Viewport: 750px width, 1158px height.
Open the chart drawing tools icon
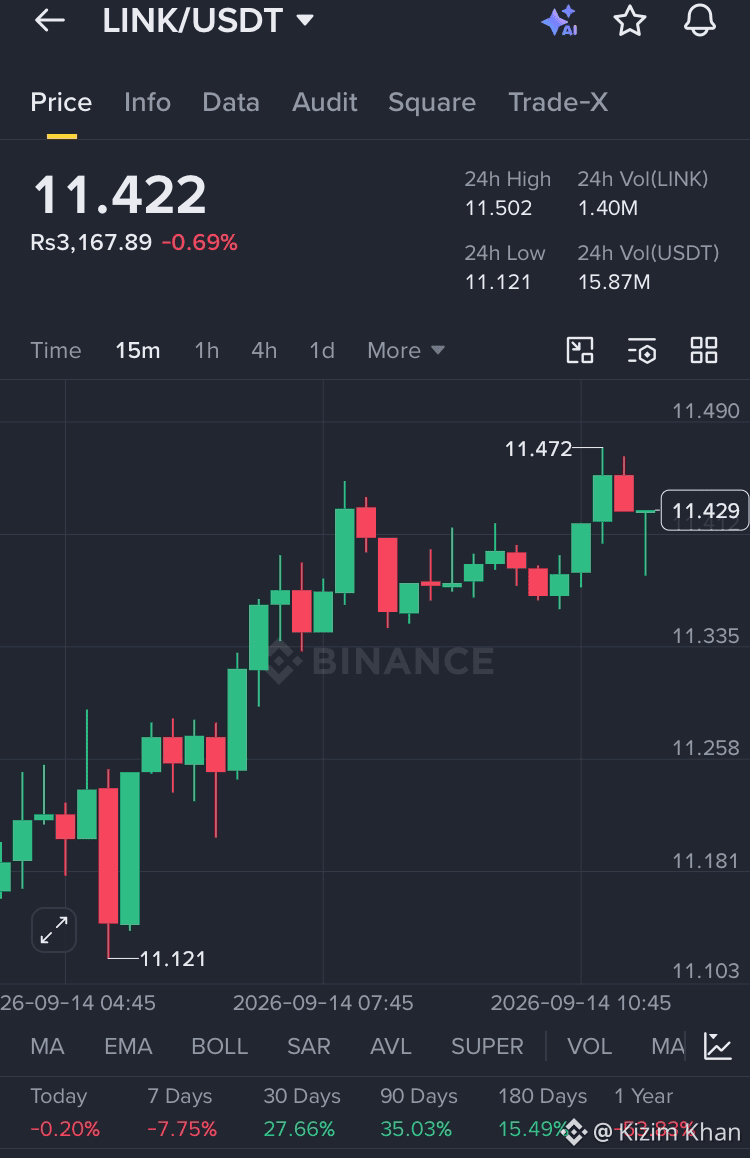pyautogui.click(x=579, y=350)
